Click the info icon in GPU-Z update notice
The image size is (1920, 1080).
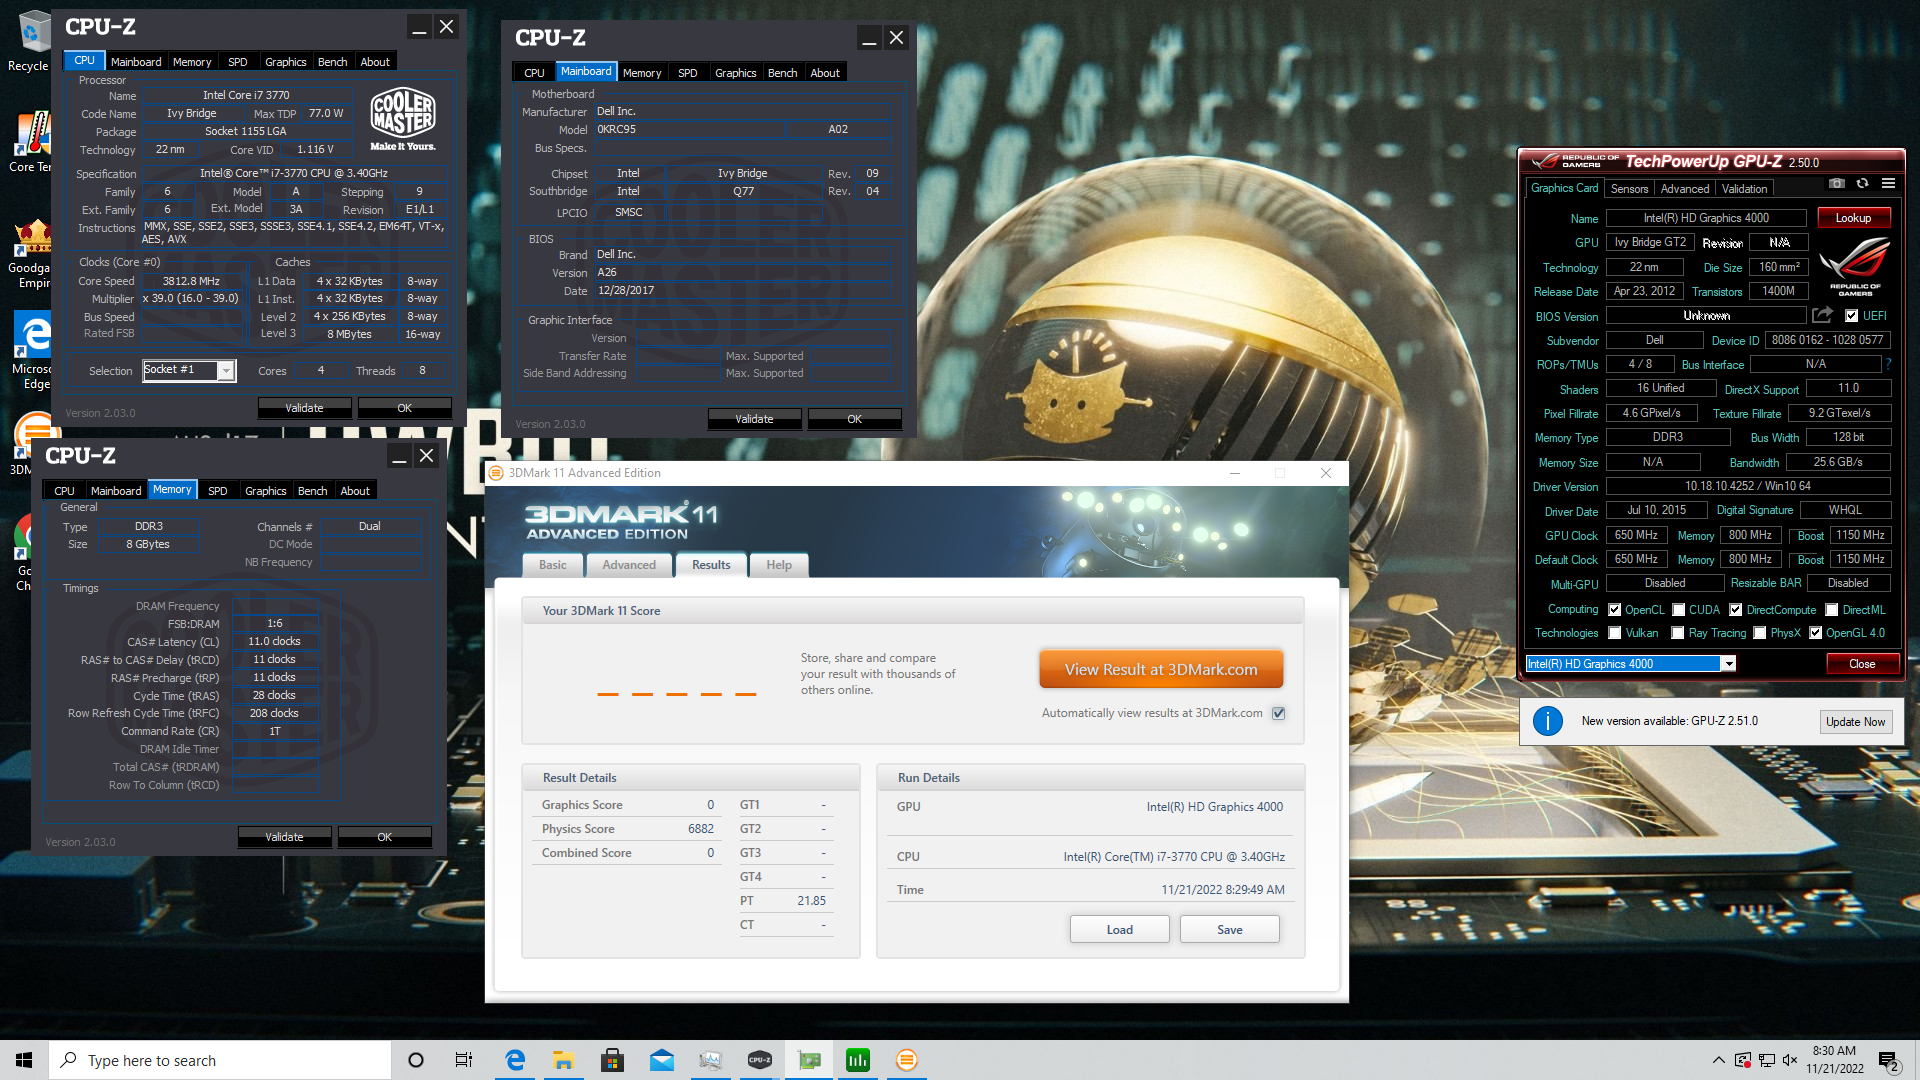1547,721
